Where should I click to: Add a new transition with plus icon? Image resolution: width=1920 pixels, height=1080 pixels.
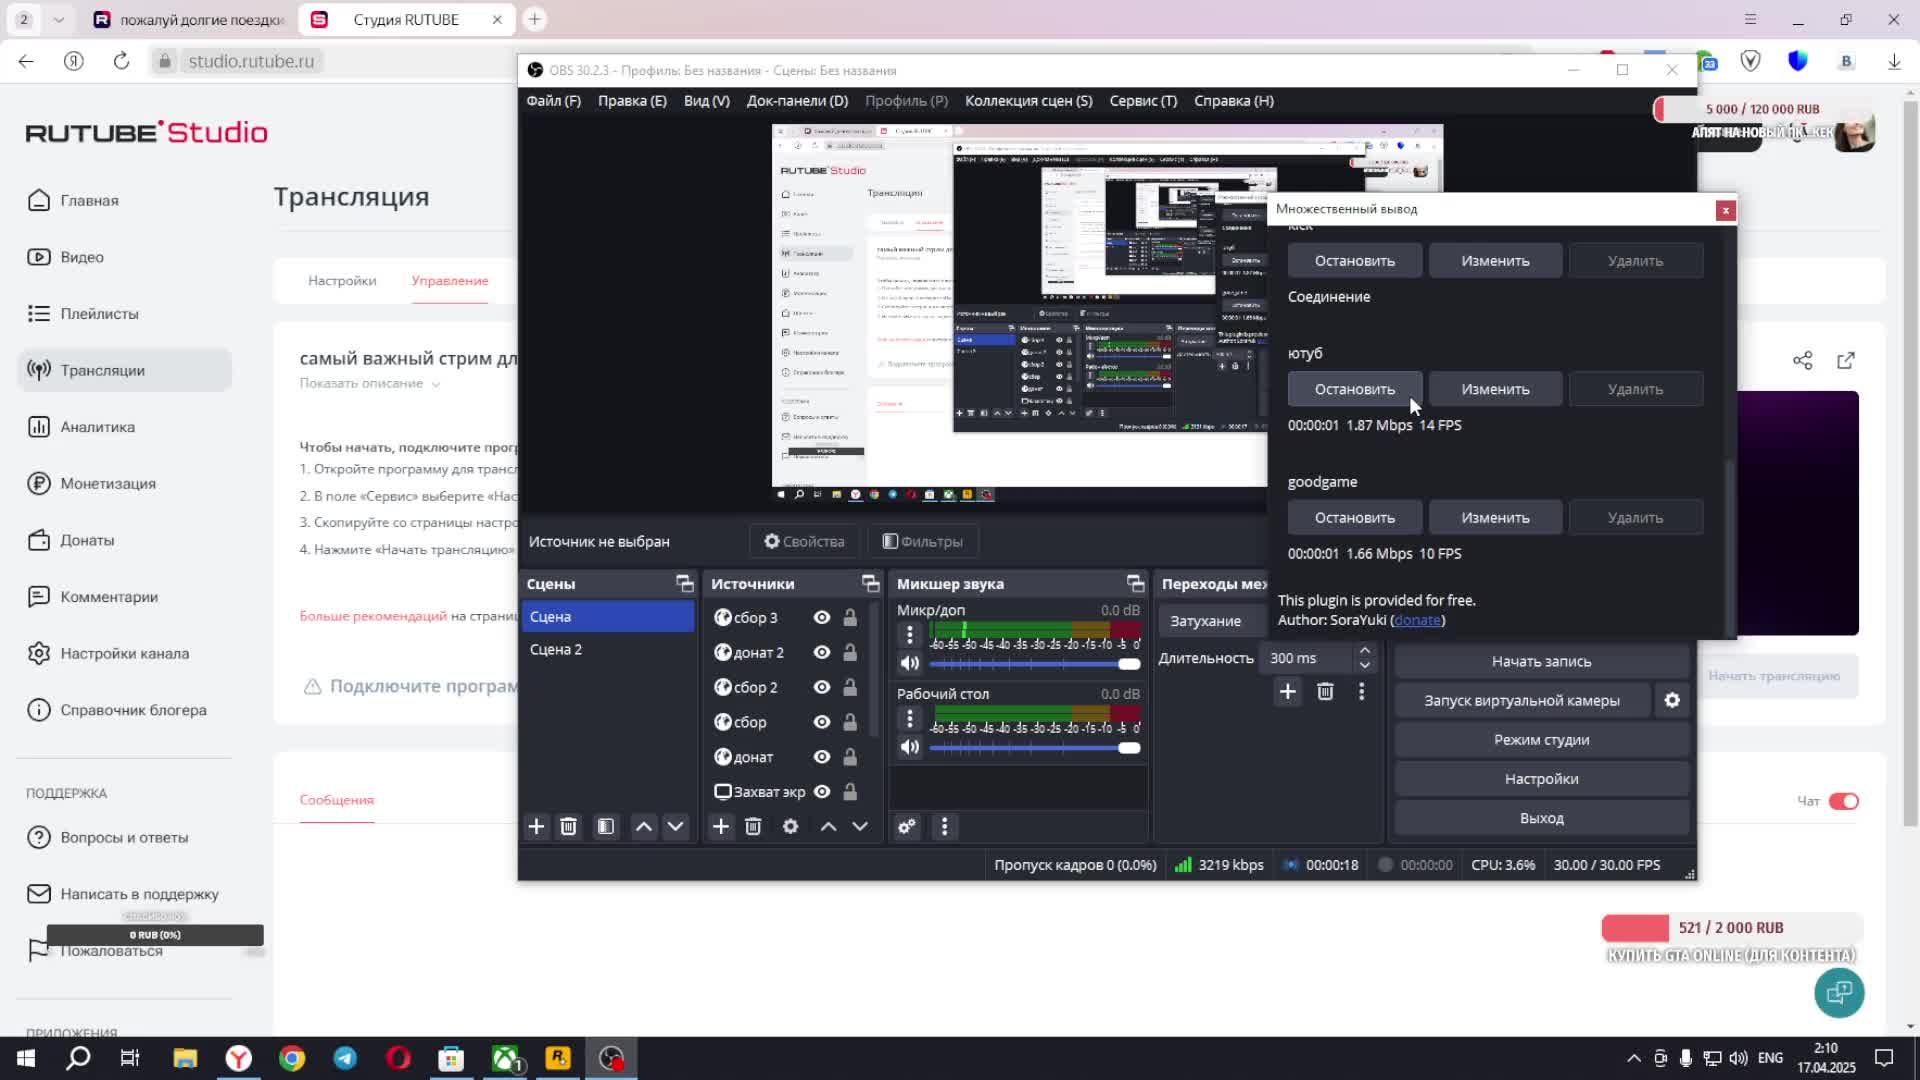tap(1287, 691)
